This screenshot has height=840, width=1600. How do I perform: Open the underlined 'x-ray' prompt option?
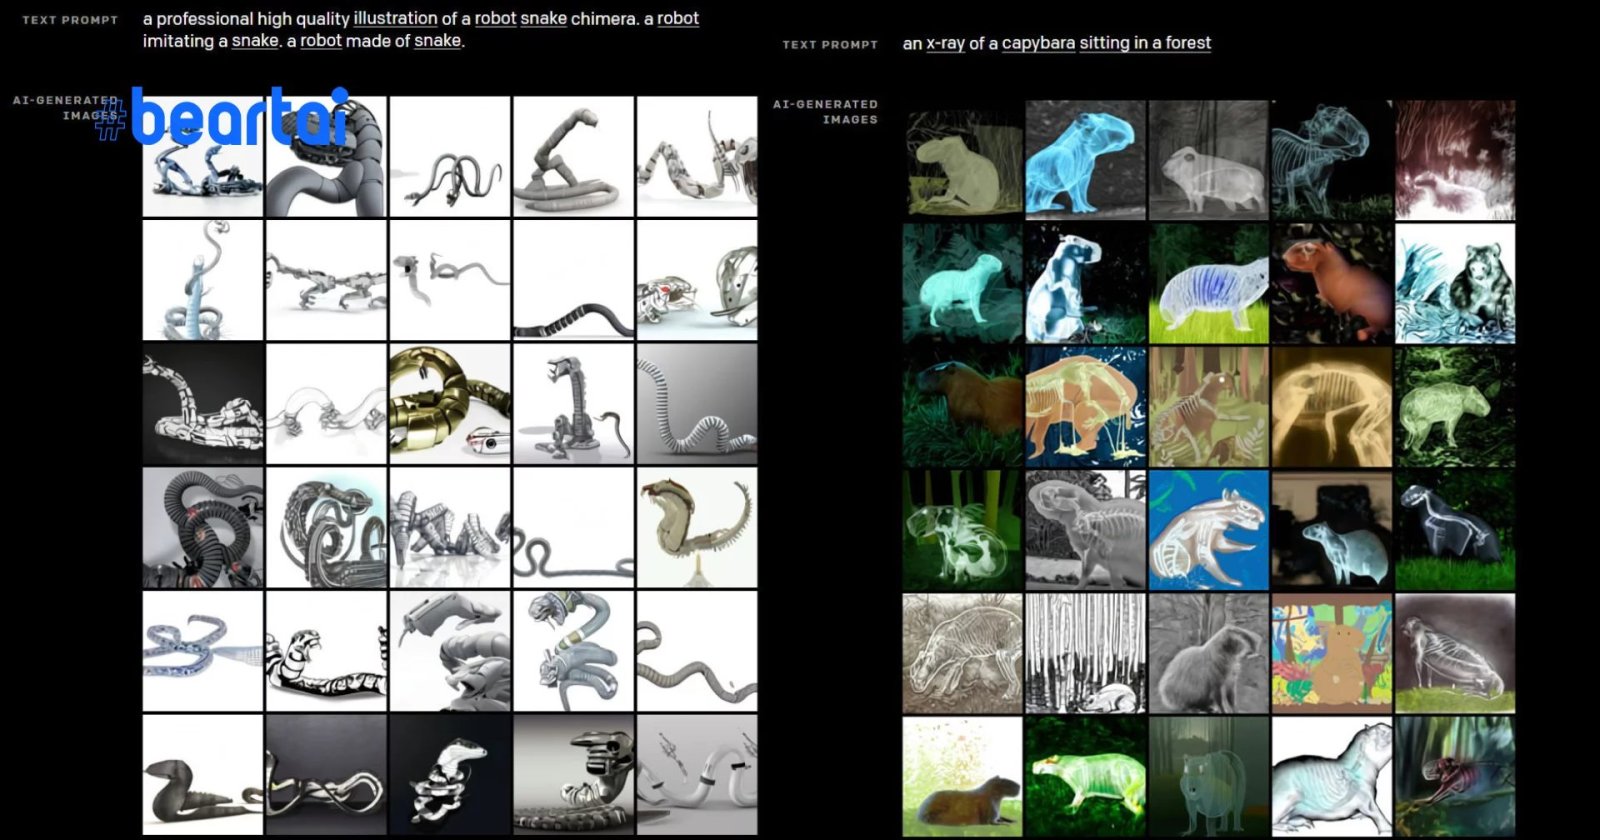tap(945, 43)
